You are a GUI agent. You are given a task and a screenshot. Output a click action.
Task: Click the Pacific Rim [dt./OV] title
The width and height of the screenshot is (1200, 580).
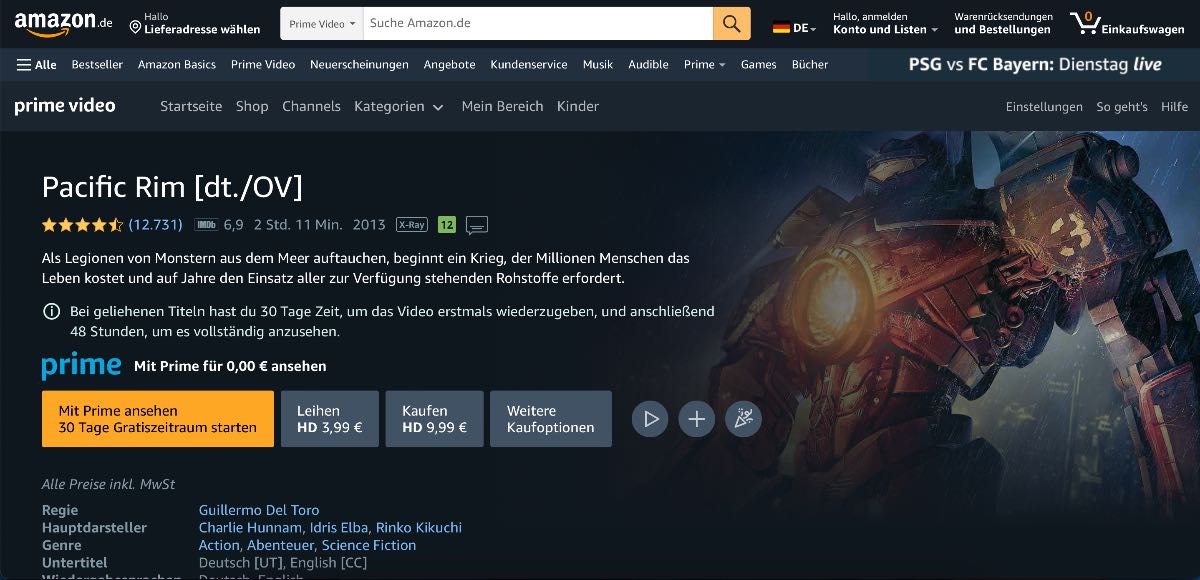pos(172,187)
